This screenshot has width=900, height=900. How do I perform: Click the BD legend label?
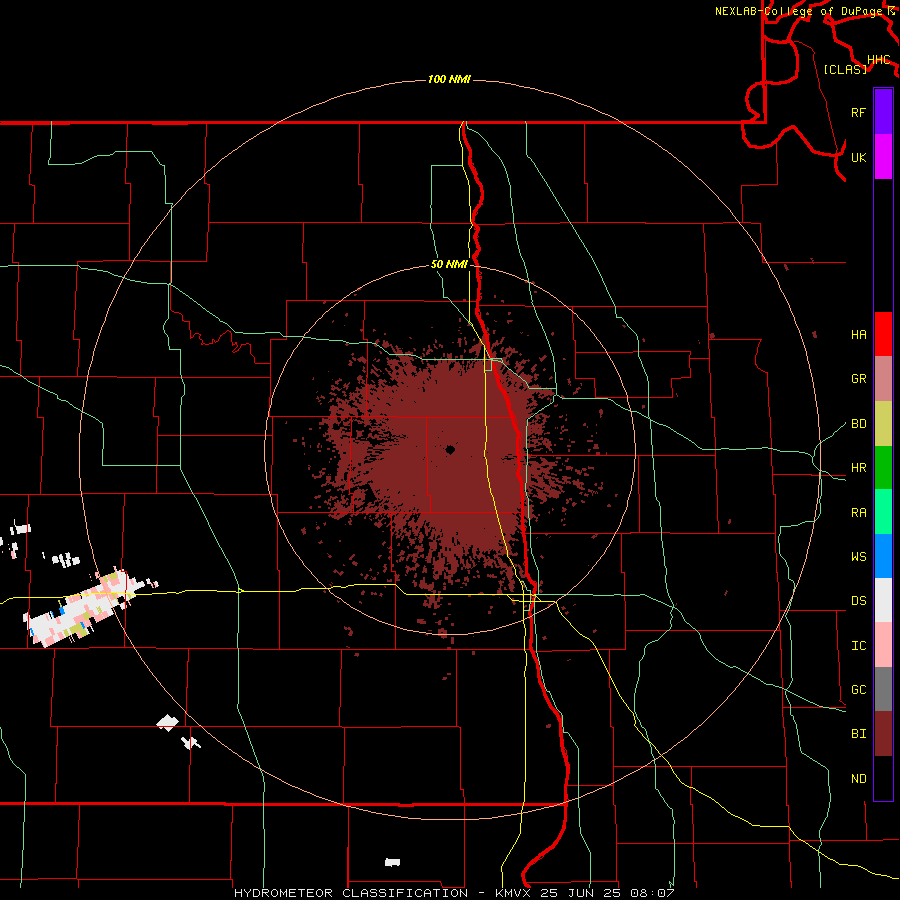[x=858, y=424]
